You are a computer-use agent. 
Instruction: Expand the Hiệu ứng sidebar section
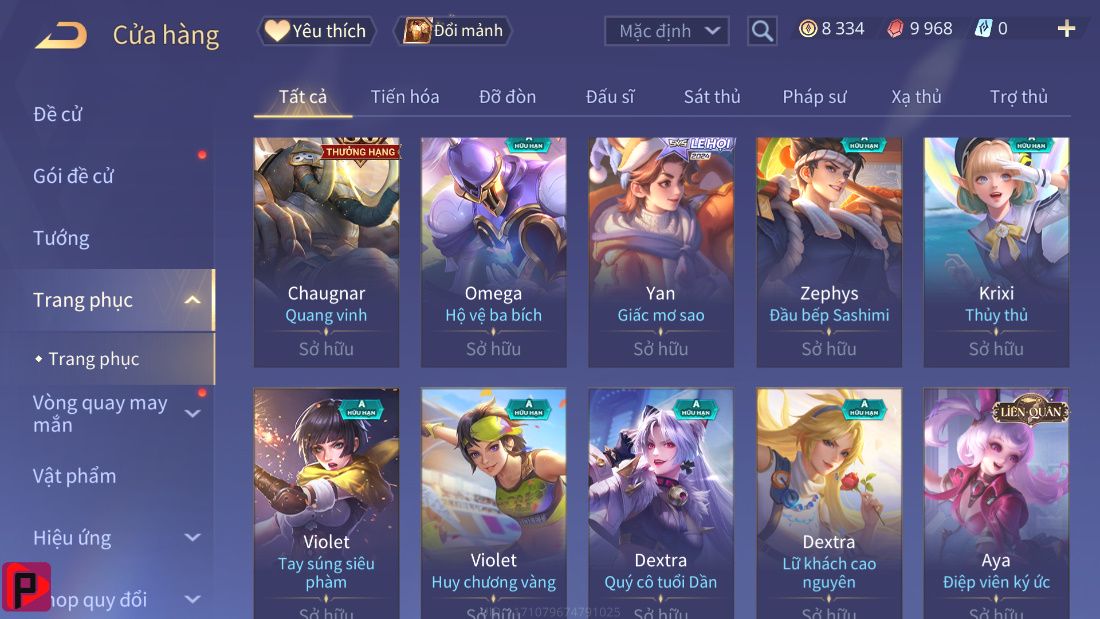(192, 538)
